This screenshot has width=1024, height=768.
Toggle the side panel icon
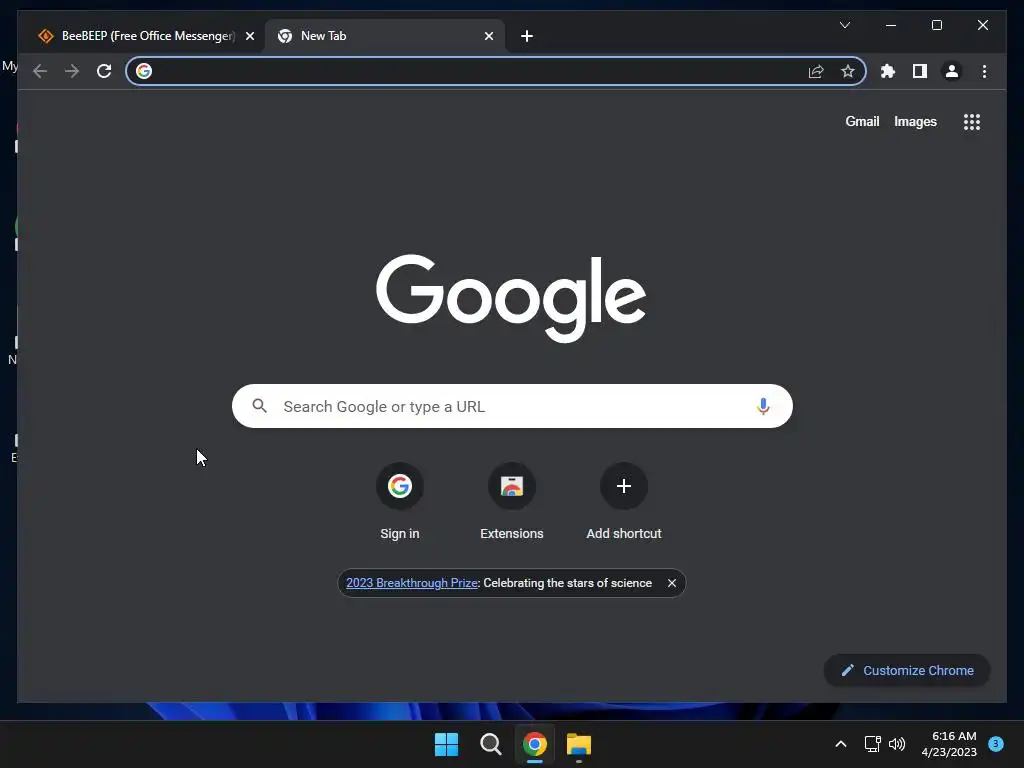point(920,71)
